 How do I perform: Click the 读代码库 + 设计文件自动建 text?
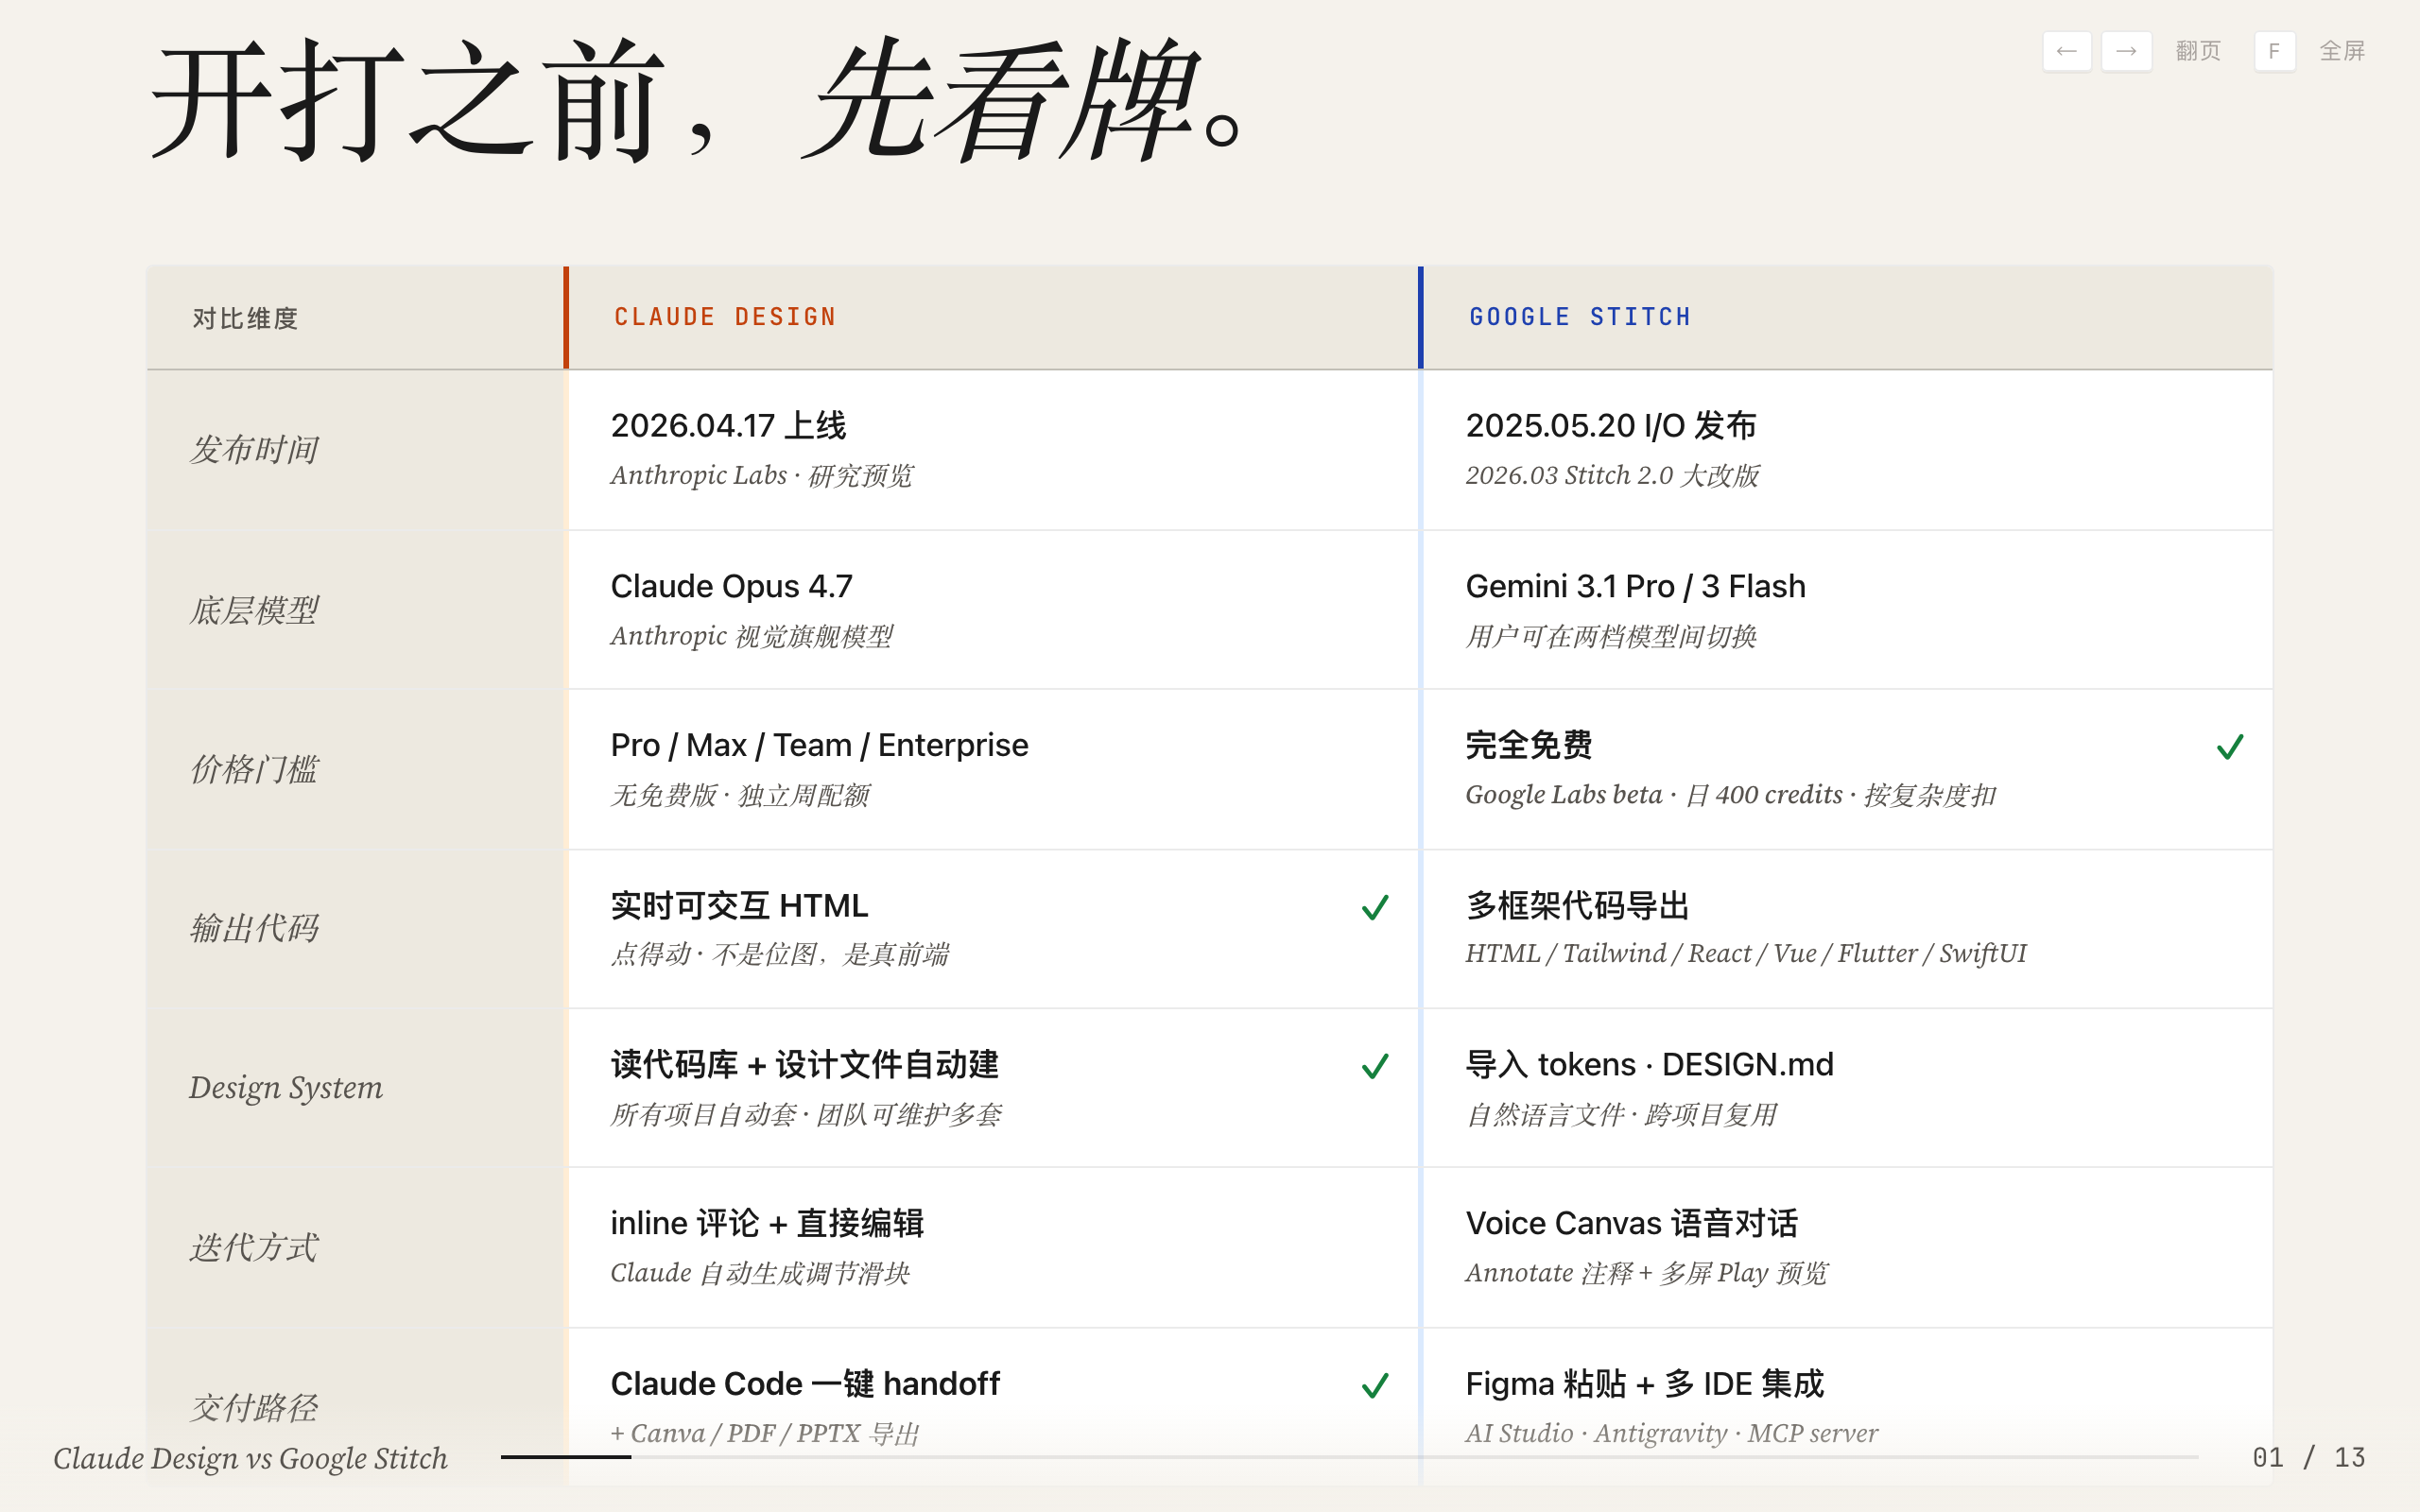coord(805,1064)
